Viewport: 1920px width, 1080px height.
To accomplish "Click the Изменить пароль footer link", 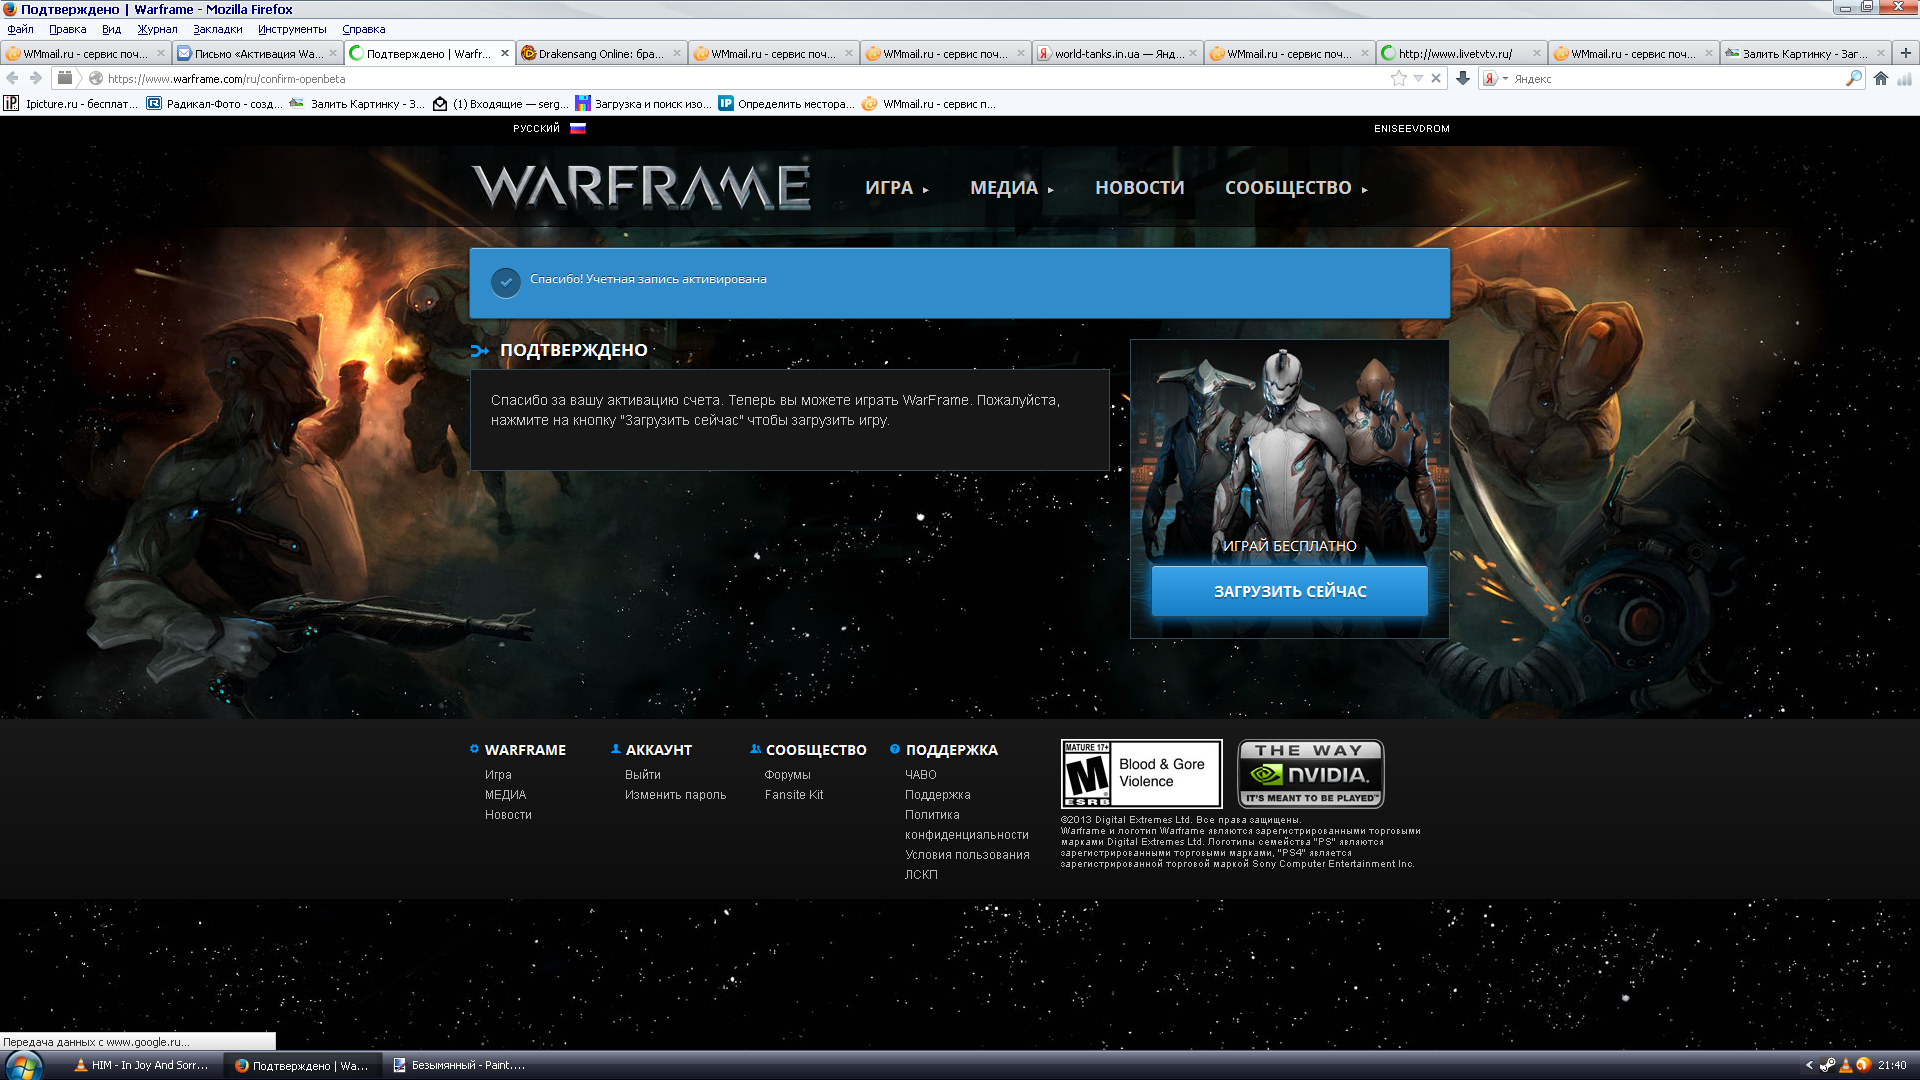I will click(675, 795).
